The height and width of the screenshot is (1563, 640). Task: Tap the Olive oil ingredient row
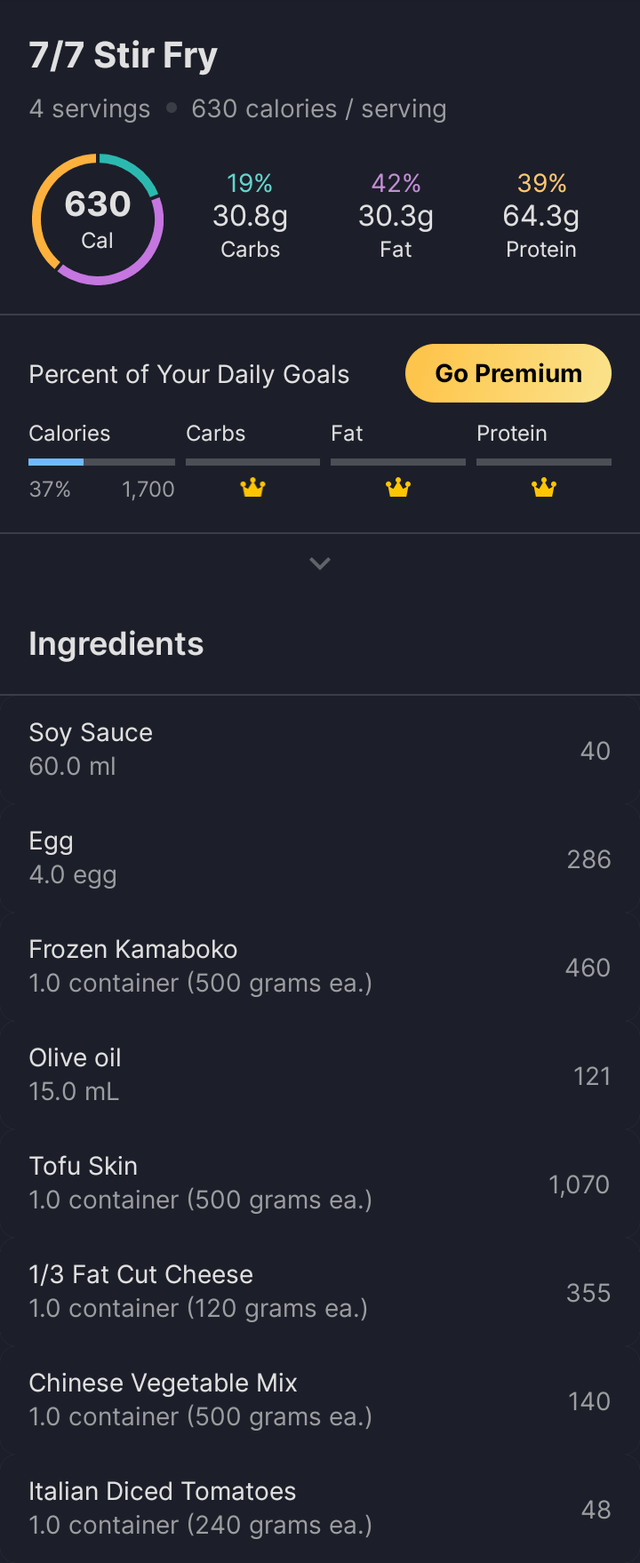pyautogui.click(x=320, y=1075)
